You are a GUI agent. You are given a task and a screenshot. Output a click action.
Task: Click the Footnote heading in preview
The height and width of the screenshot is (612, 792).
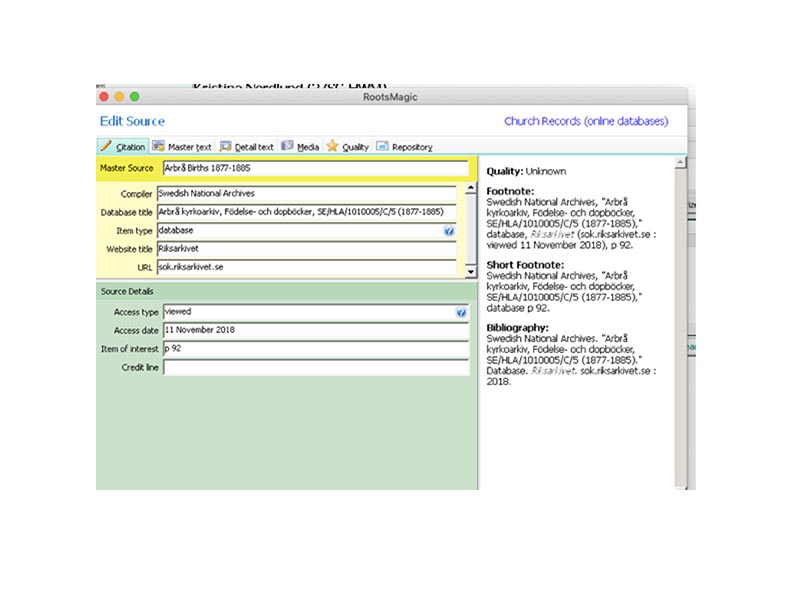pyautogui.click(x=510, y=191)
